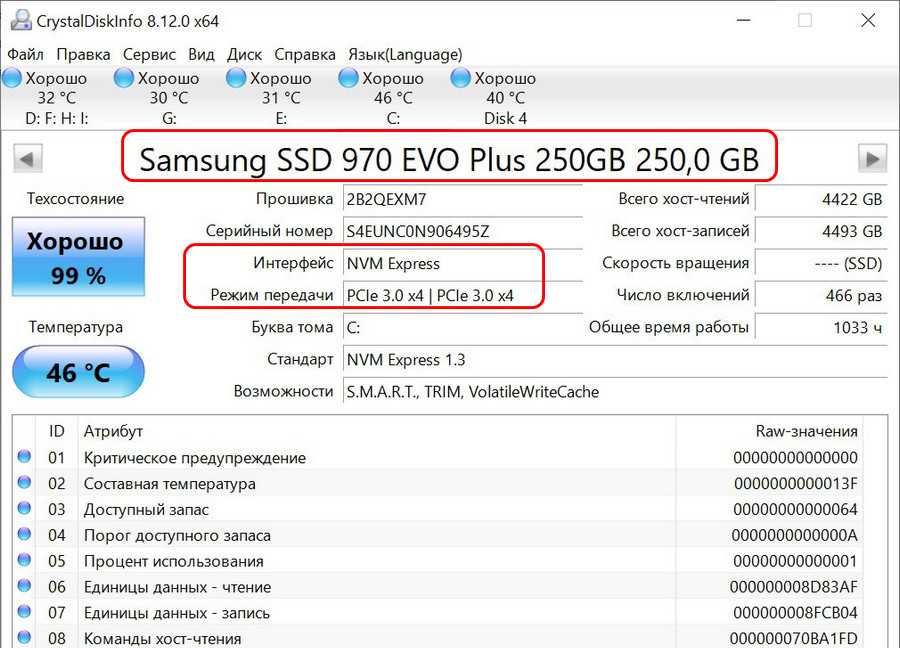Close the CrystalDiskInfo window
The width and height of the screenshot is (900, 648).
(x=868, y=21)
